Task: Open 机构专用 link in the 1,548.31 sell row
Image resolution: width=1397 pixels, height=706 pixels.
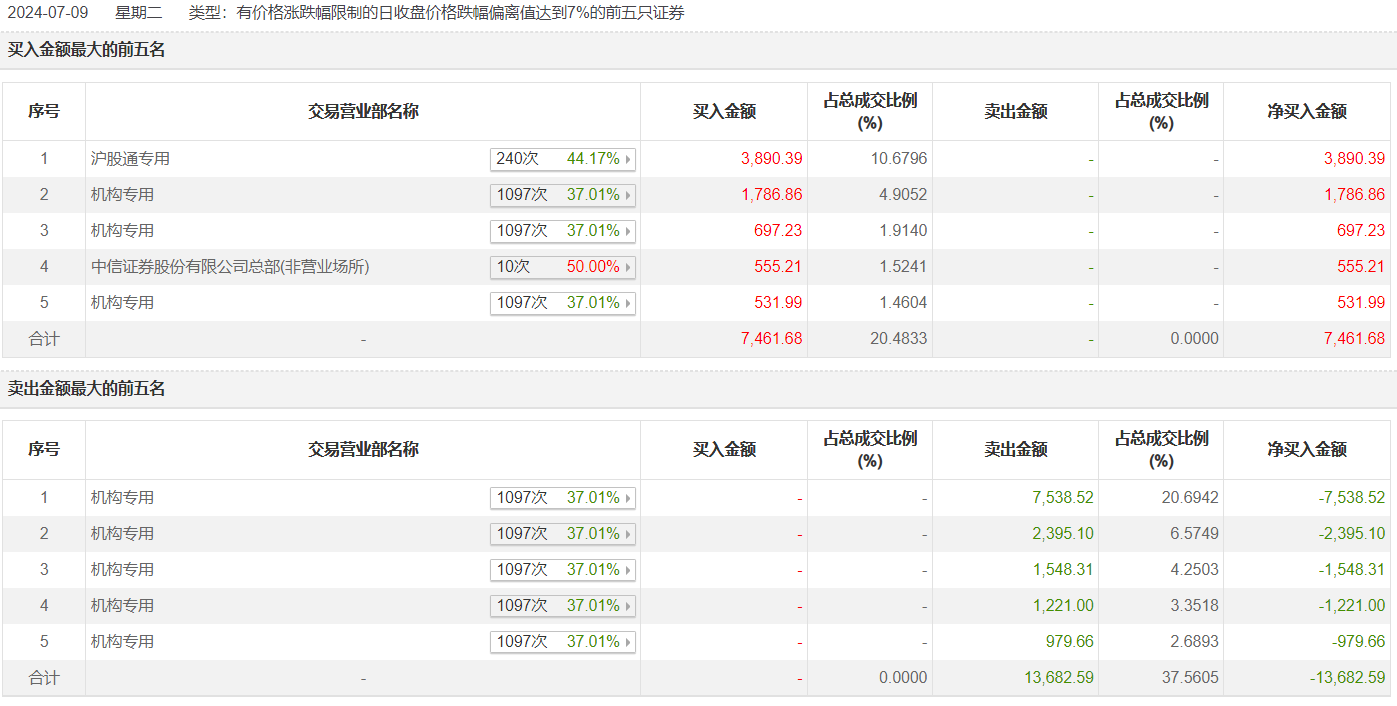Action: pyautogui.click(x=122, y=570)
